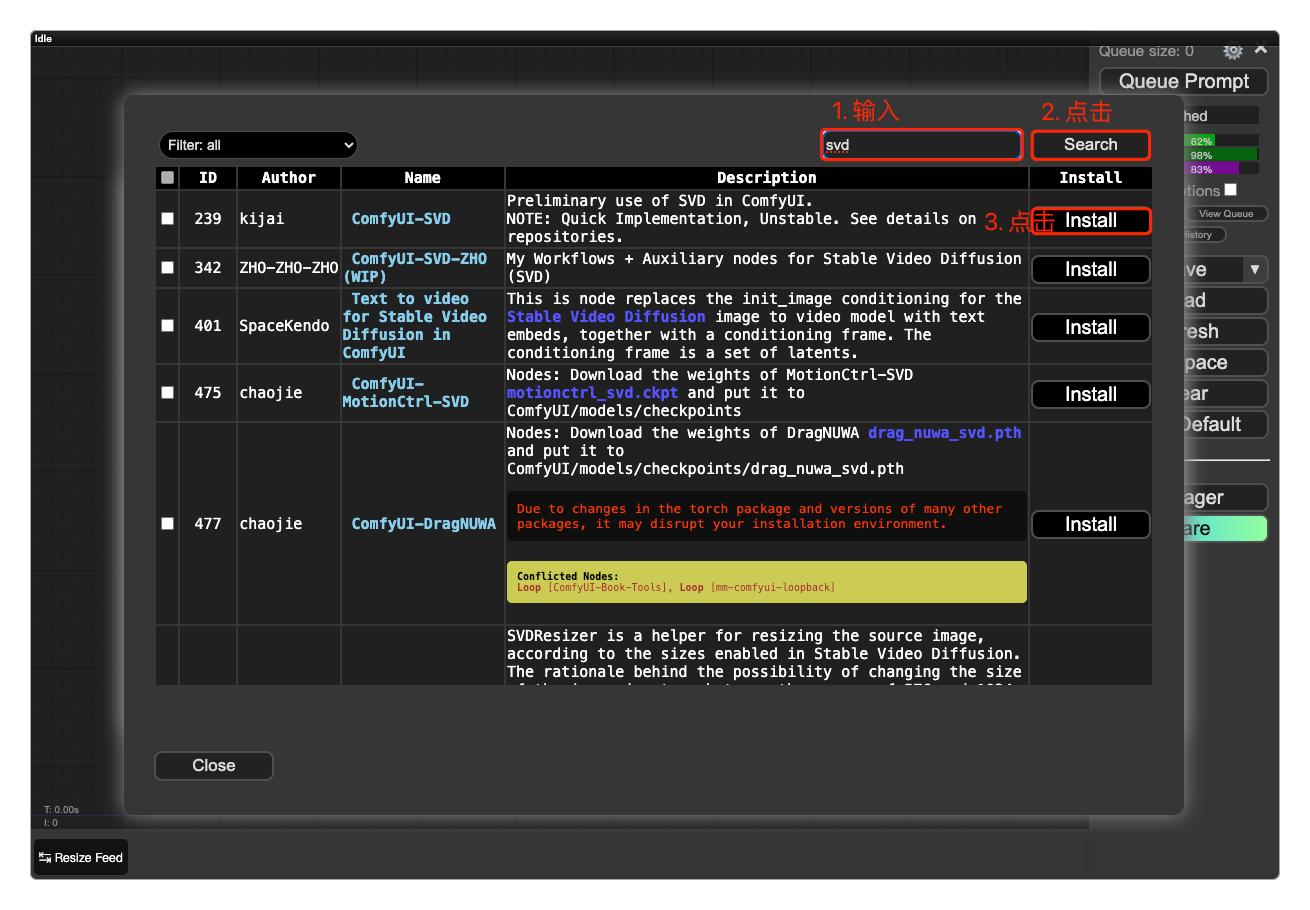Click the Idle status label
Image resolution: width=1310 pixels, height=910 pixels.
coord(43,39)
